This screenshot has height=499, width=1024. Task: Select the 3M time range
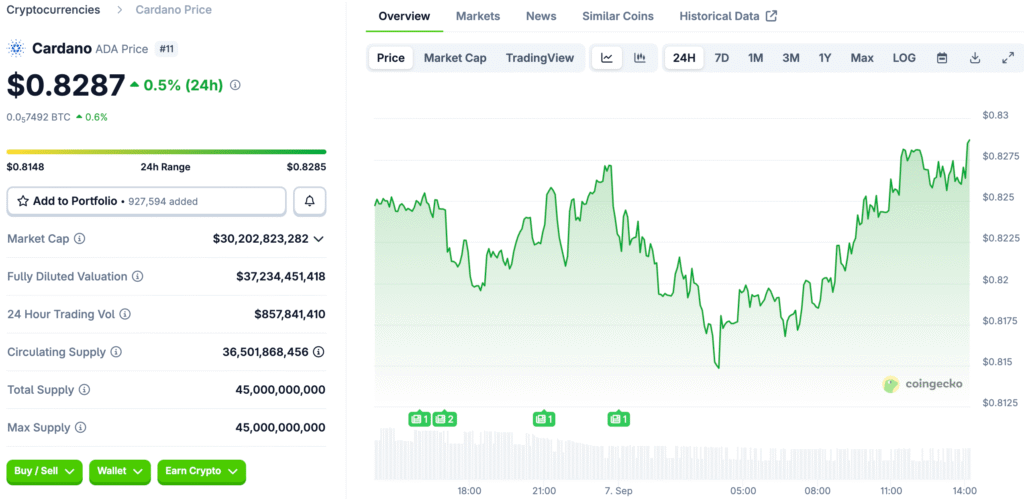pyautogui.click(x=791, y=58)
